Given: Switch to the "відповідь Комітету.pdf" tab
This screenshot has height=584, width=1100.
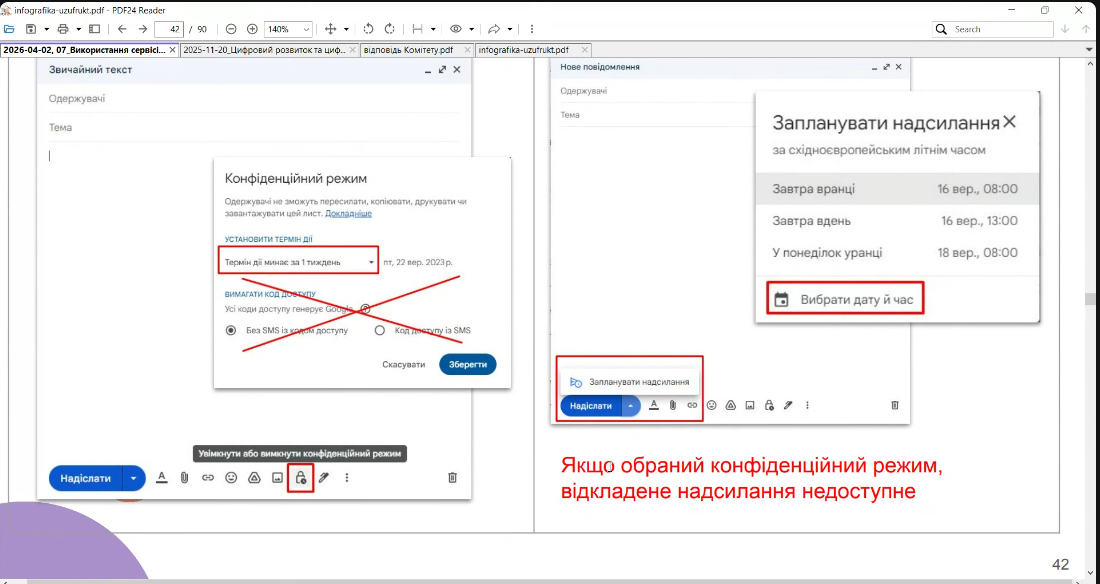Looking at the screenshot, I should (x=411, y=49).
